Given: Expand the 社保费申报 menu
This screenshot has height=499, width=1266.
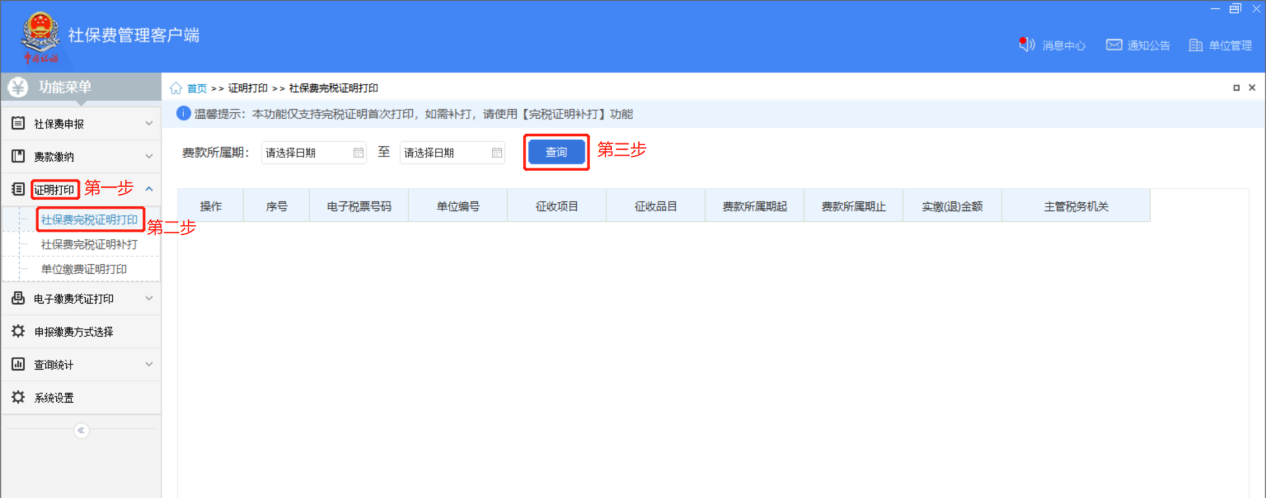Looking at the screenshot, I should (x=149, y=124).
